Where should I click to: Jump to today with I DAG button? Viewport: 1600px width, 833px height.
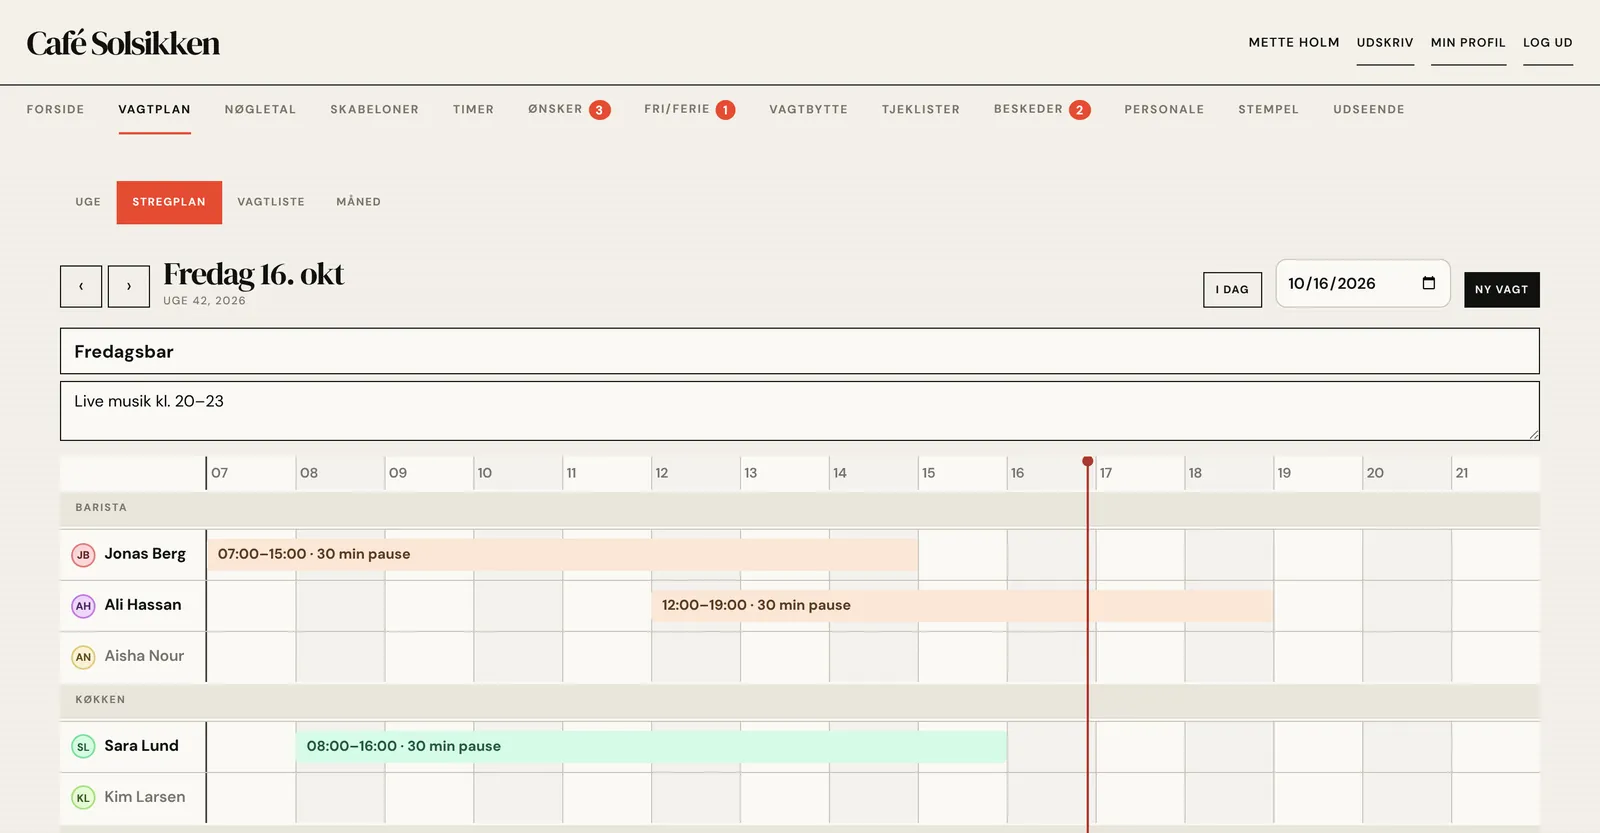coord(1232,290)
